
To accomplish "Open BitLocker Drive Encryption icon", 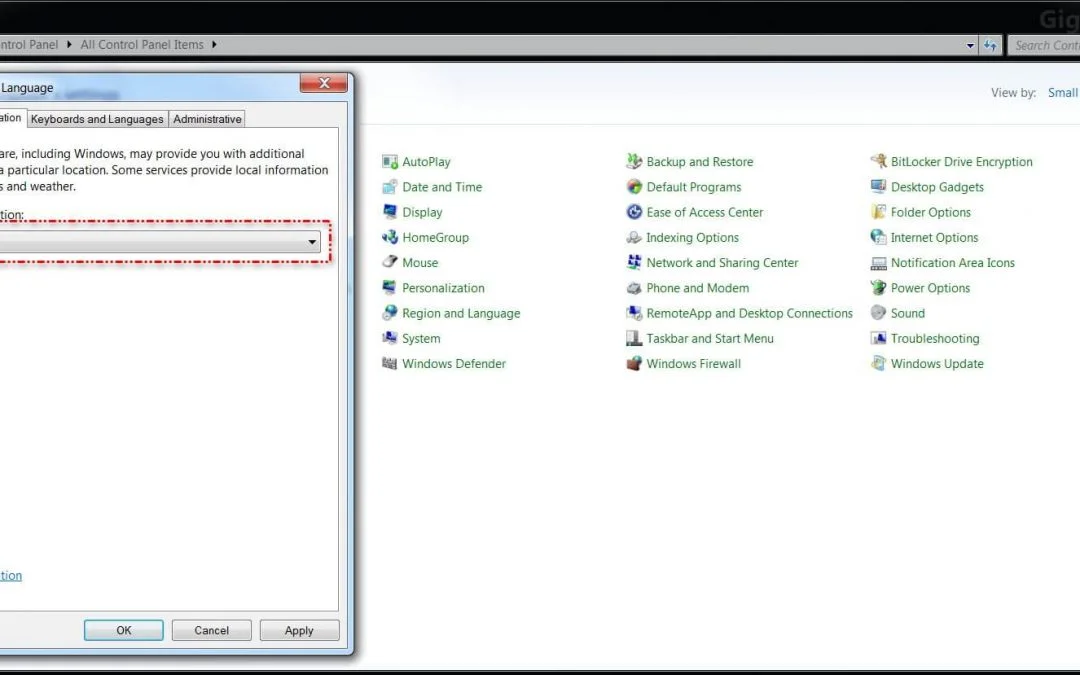I will click(879, 162).
